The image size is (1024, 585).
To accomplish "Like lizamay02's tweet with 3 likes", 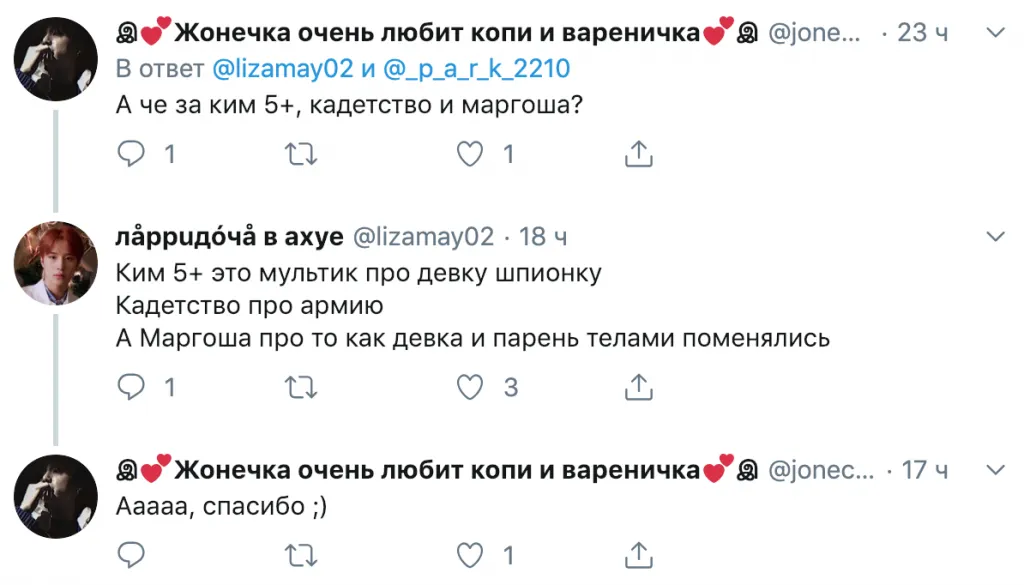I will 470,387.
